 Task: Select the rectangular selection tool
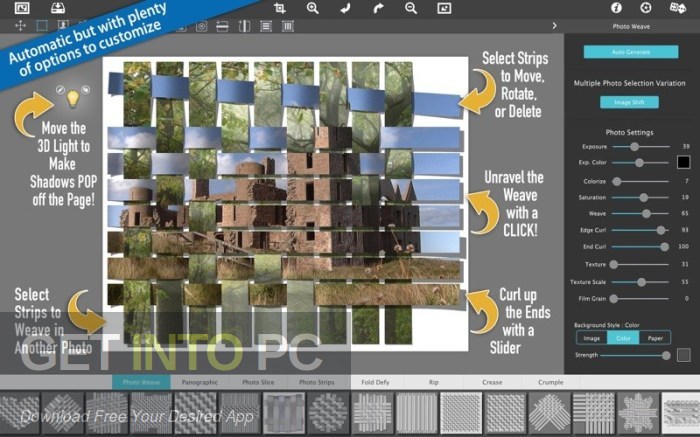pos(42,25)
